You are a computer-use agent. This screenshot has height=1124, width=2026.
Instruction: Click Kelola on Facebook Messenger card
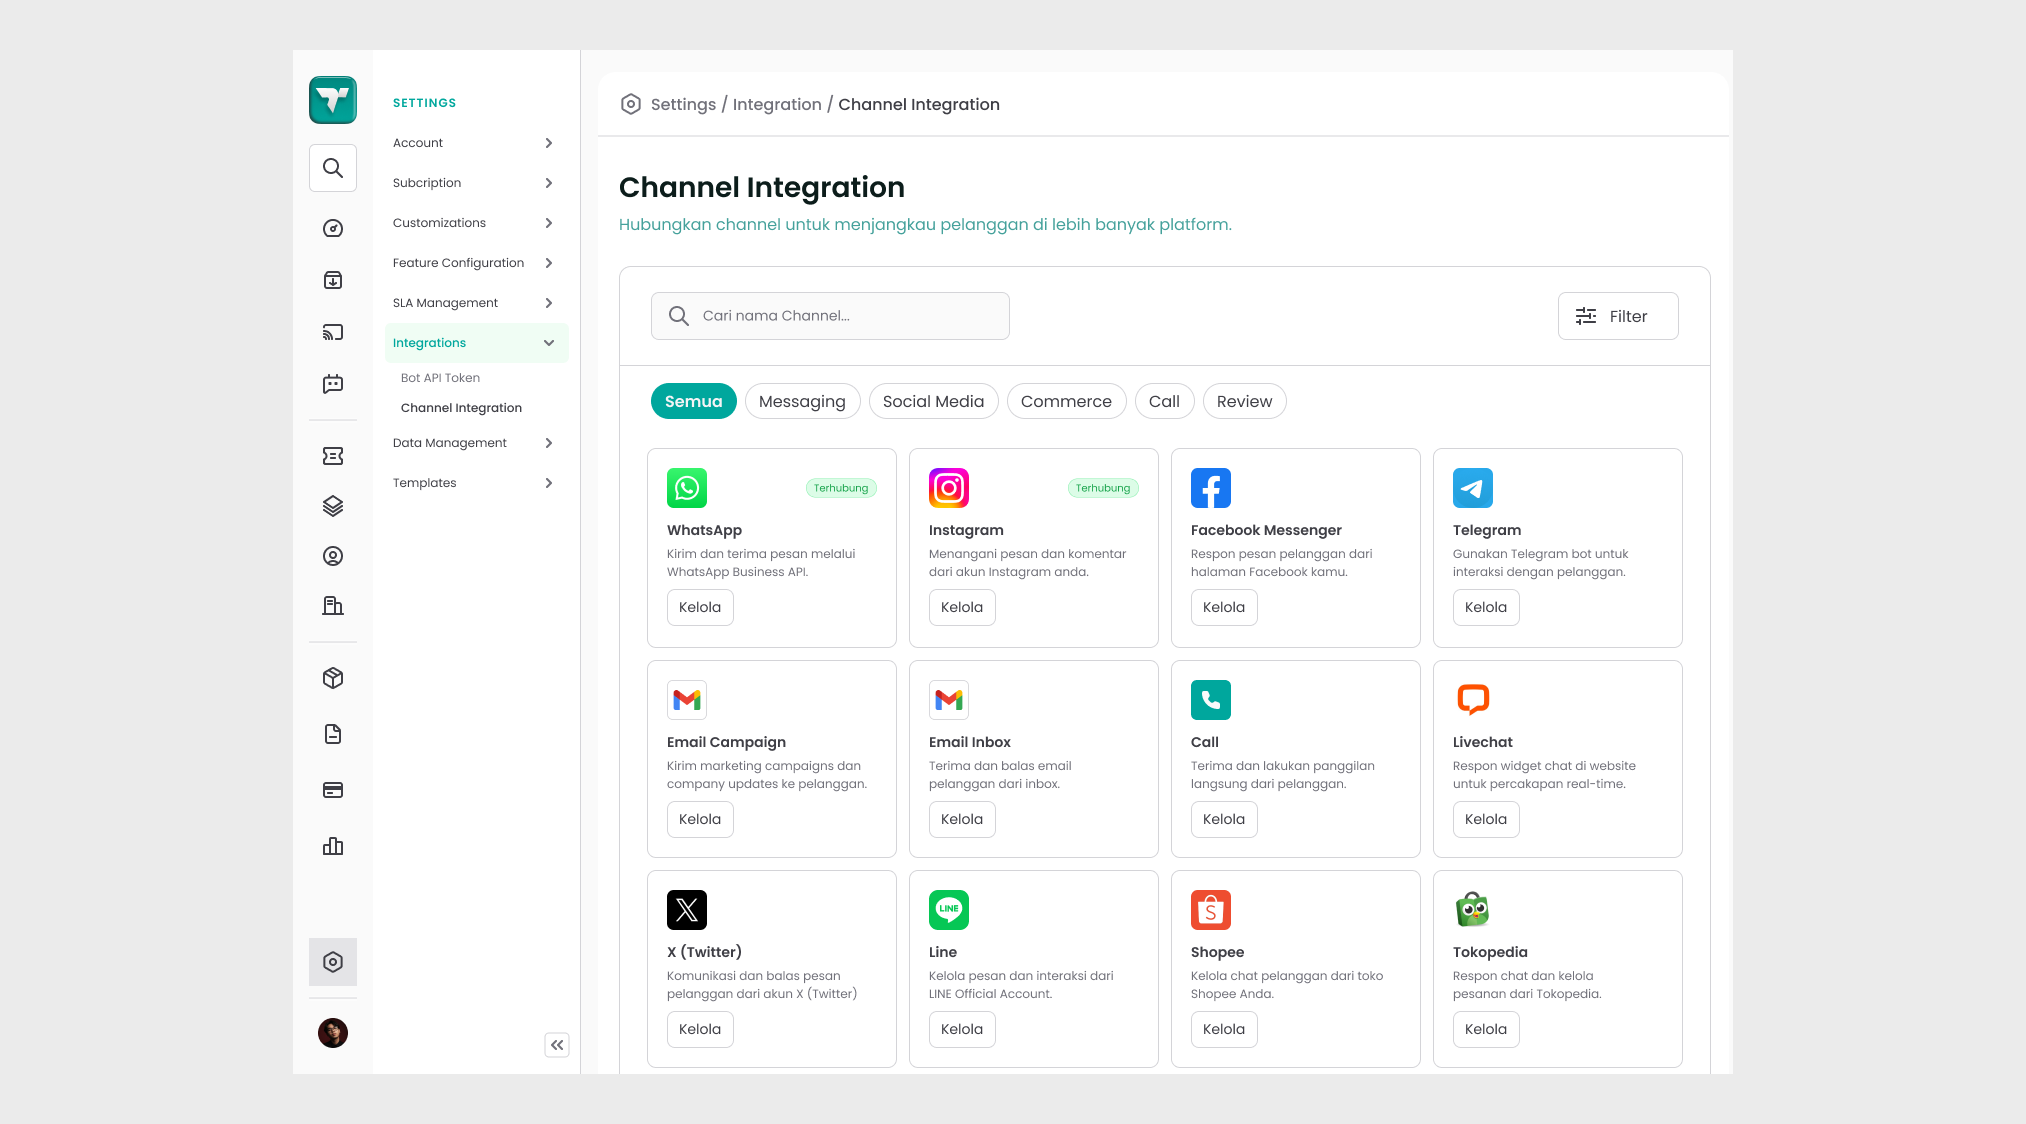1224,607
